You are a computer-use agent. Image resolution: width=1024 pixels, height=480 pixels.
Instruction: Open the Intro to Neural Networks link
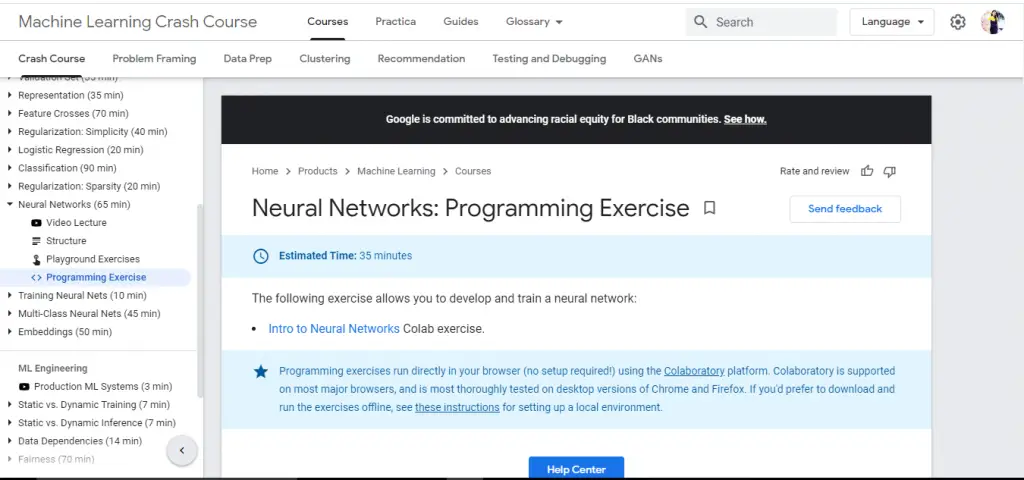click(x=333, y=329)
